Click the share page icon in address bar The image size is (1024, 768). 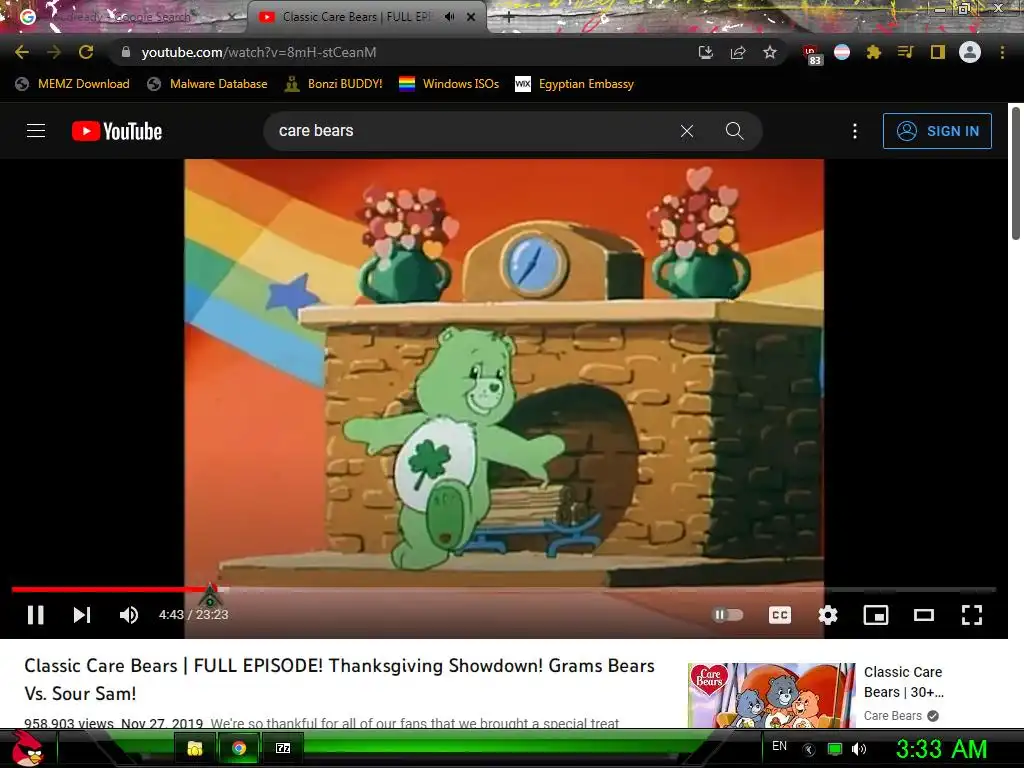click(738, 52)
